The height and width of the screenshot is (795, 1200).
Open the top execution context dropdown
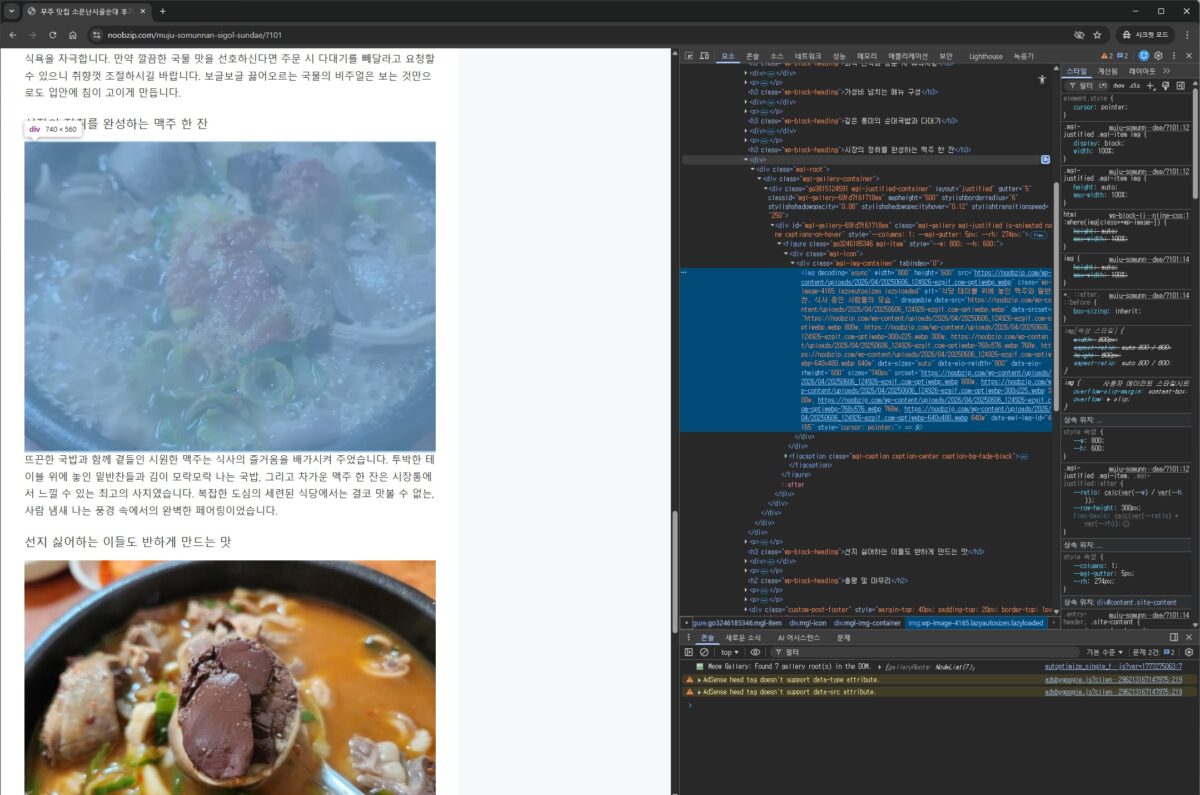pyautogui.click(x=730, y=652)
